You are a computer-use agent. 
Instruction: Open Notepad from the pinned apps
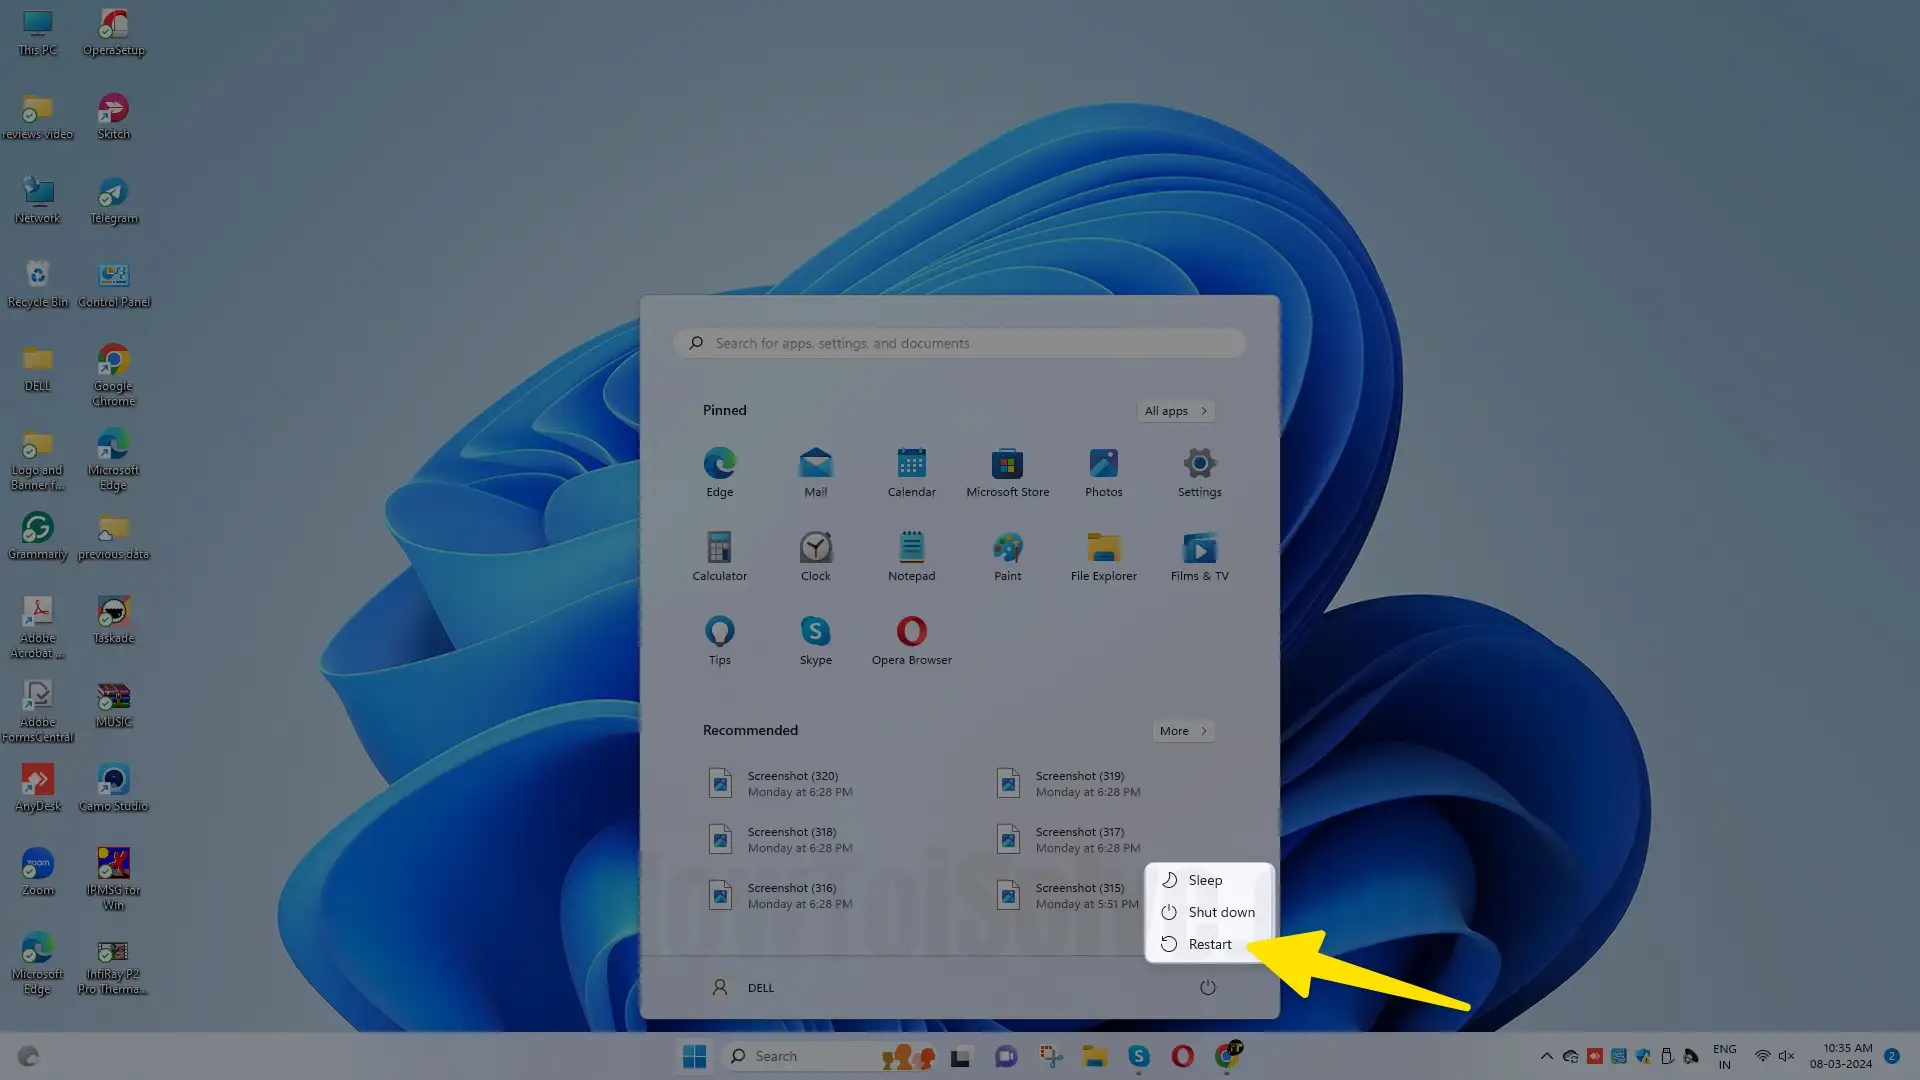pyautogui.click(x=911, y=557)
